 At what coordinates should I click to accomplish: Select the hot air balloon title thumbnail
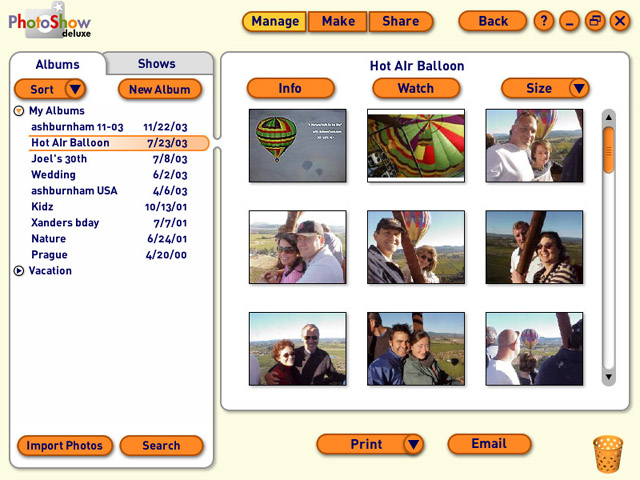pos(297,145)
